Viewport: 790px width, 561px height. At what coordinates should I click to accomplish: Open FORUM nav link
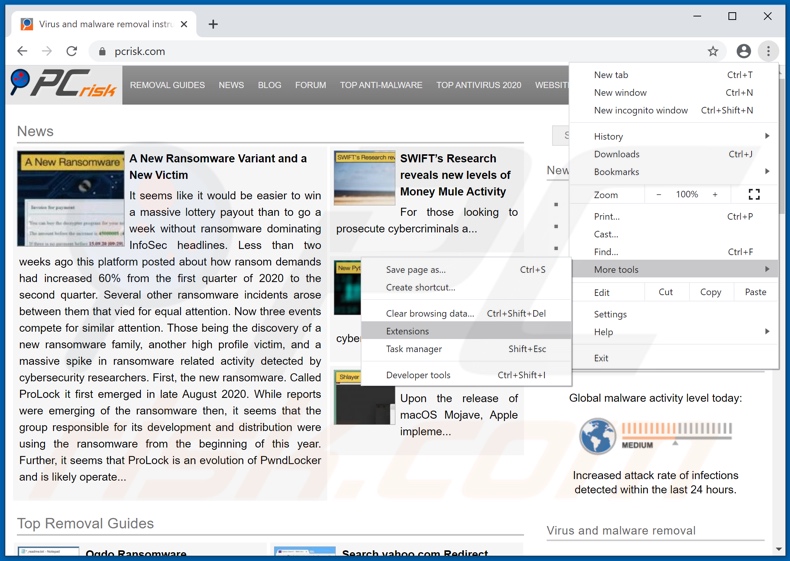tap(310, 85)
